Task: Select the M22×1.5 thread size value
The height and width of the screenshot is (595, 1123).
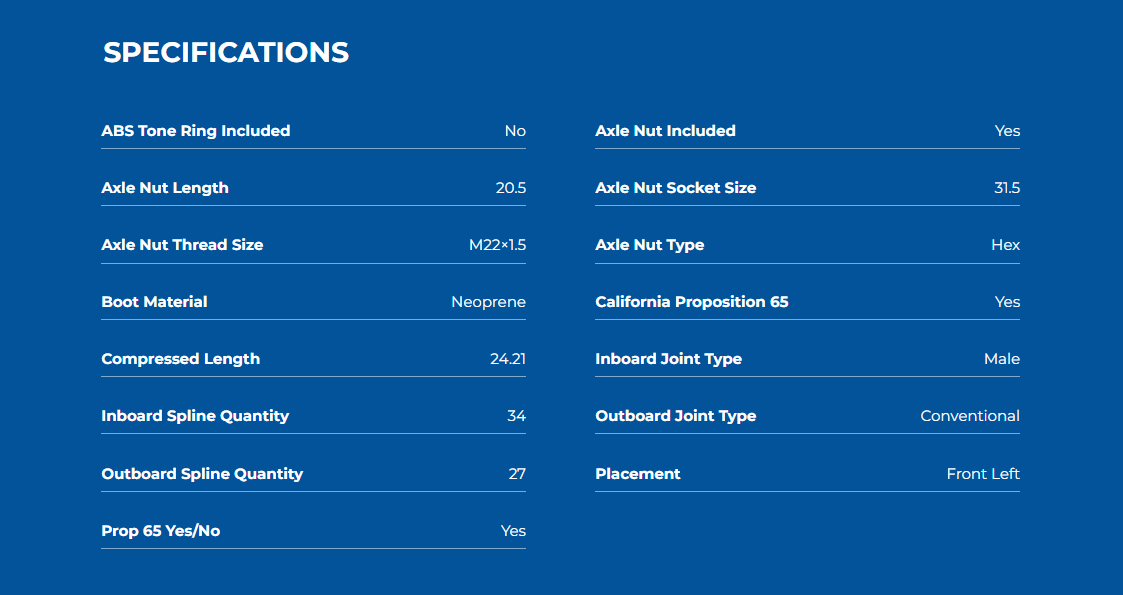Action: pyautogui.click(x=497, y=245)
